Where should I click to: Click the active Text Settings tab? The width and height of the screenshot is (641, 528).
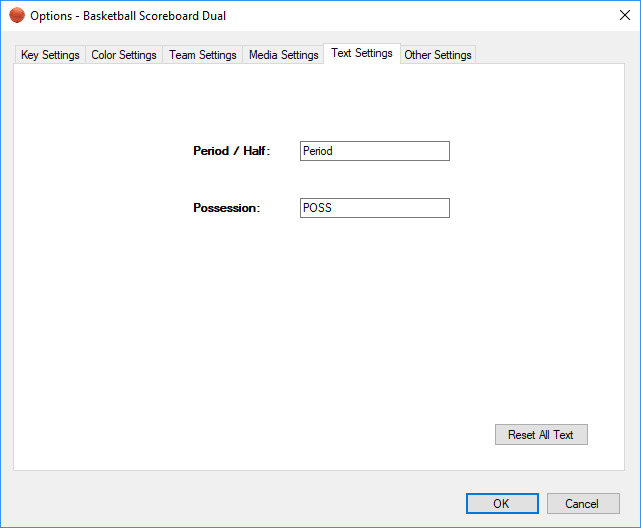click(361, 53)
